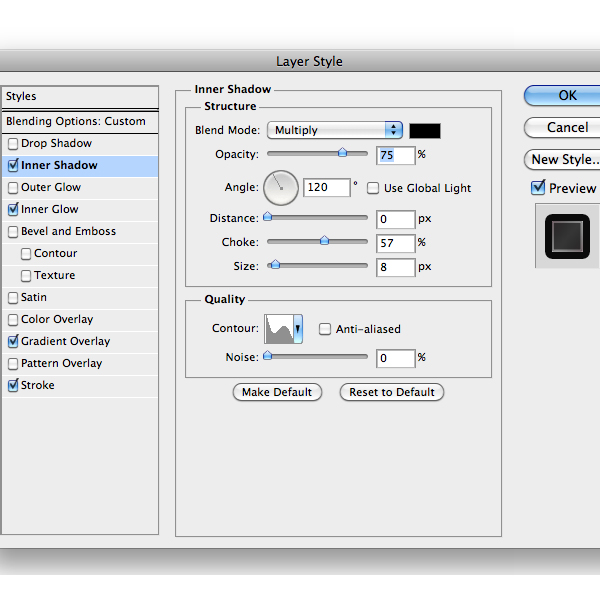Screen dimensions: 600x600
Task: Open the Contour picker dropdown arrow
Action: tap(298, 329)
